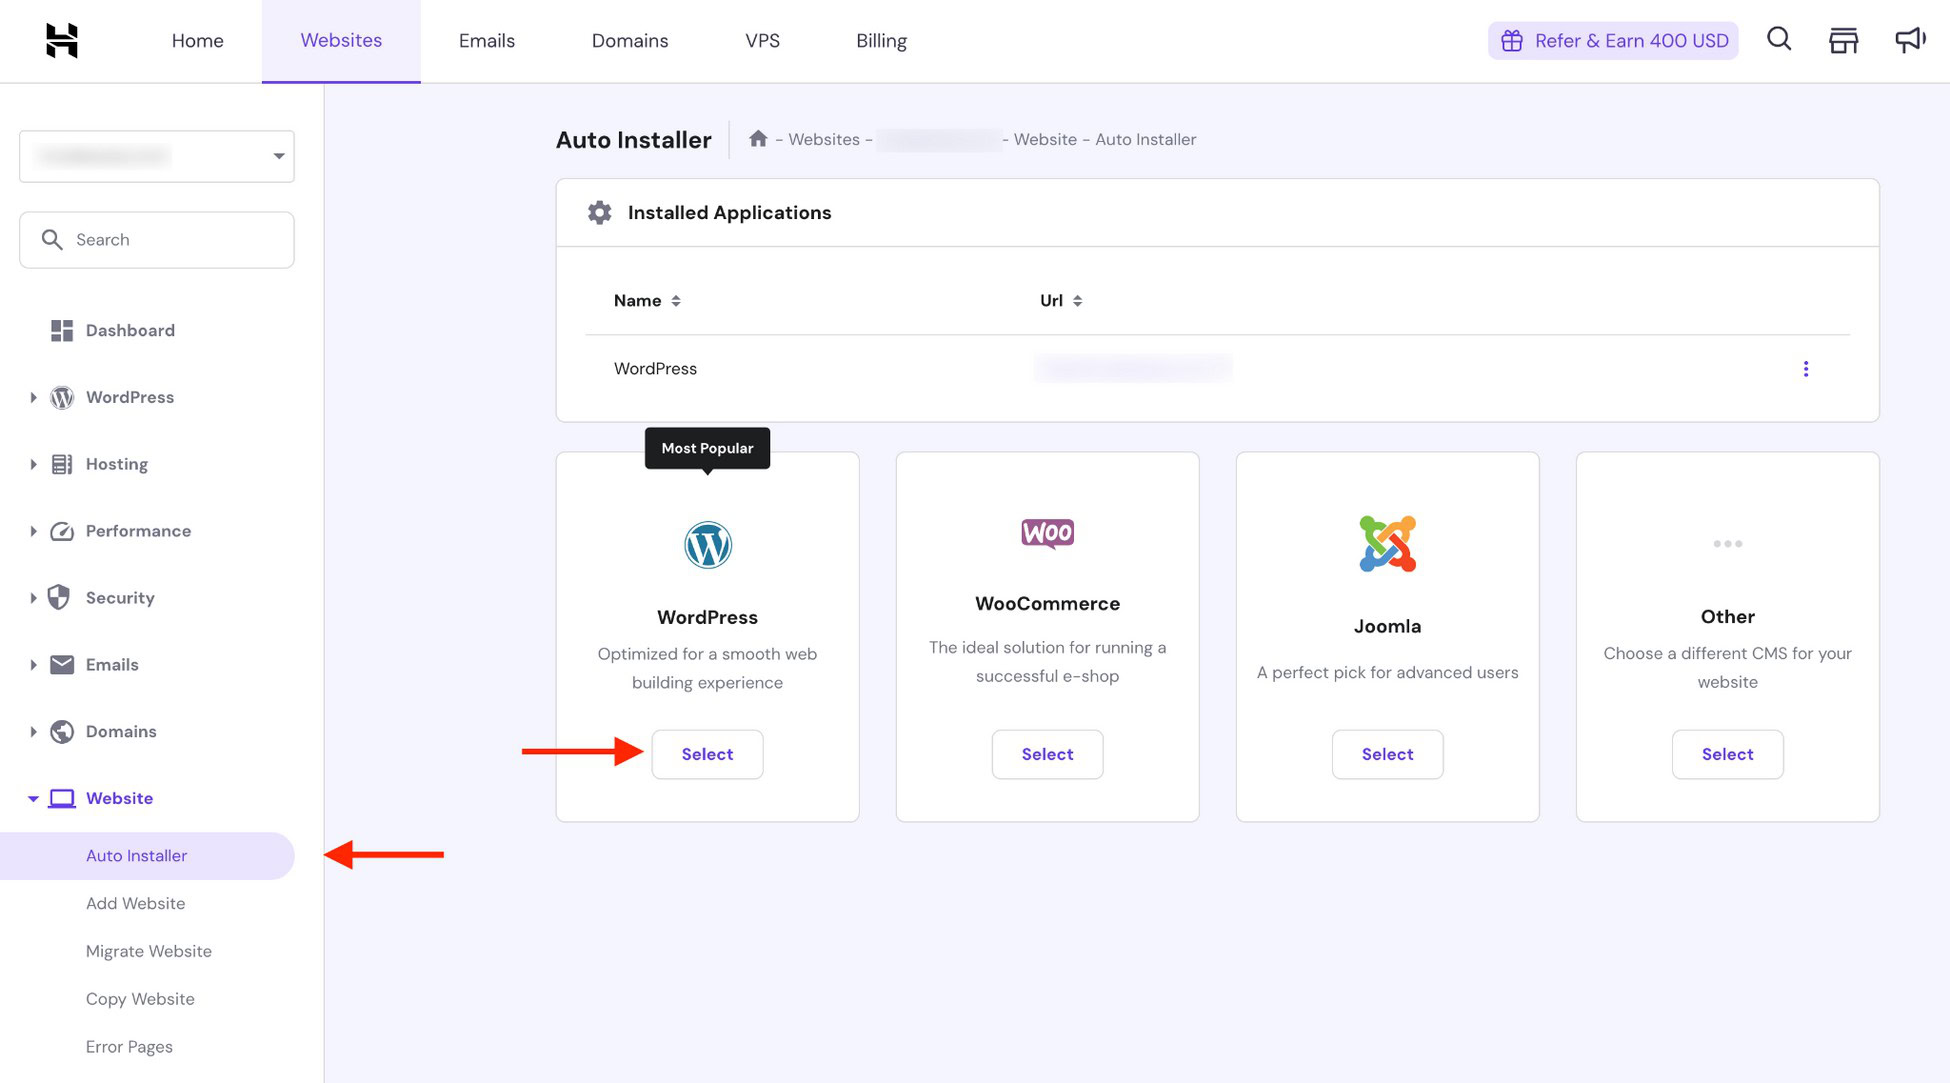Click the blurred WordPress URL cell

(1133, 368)
